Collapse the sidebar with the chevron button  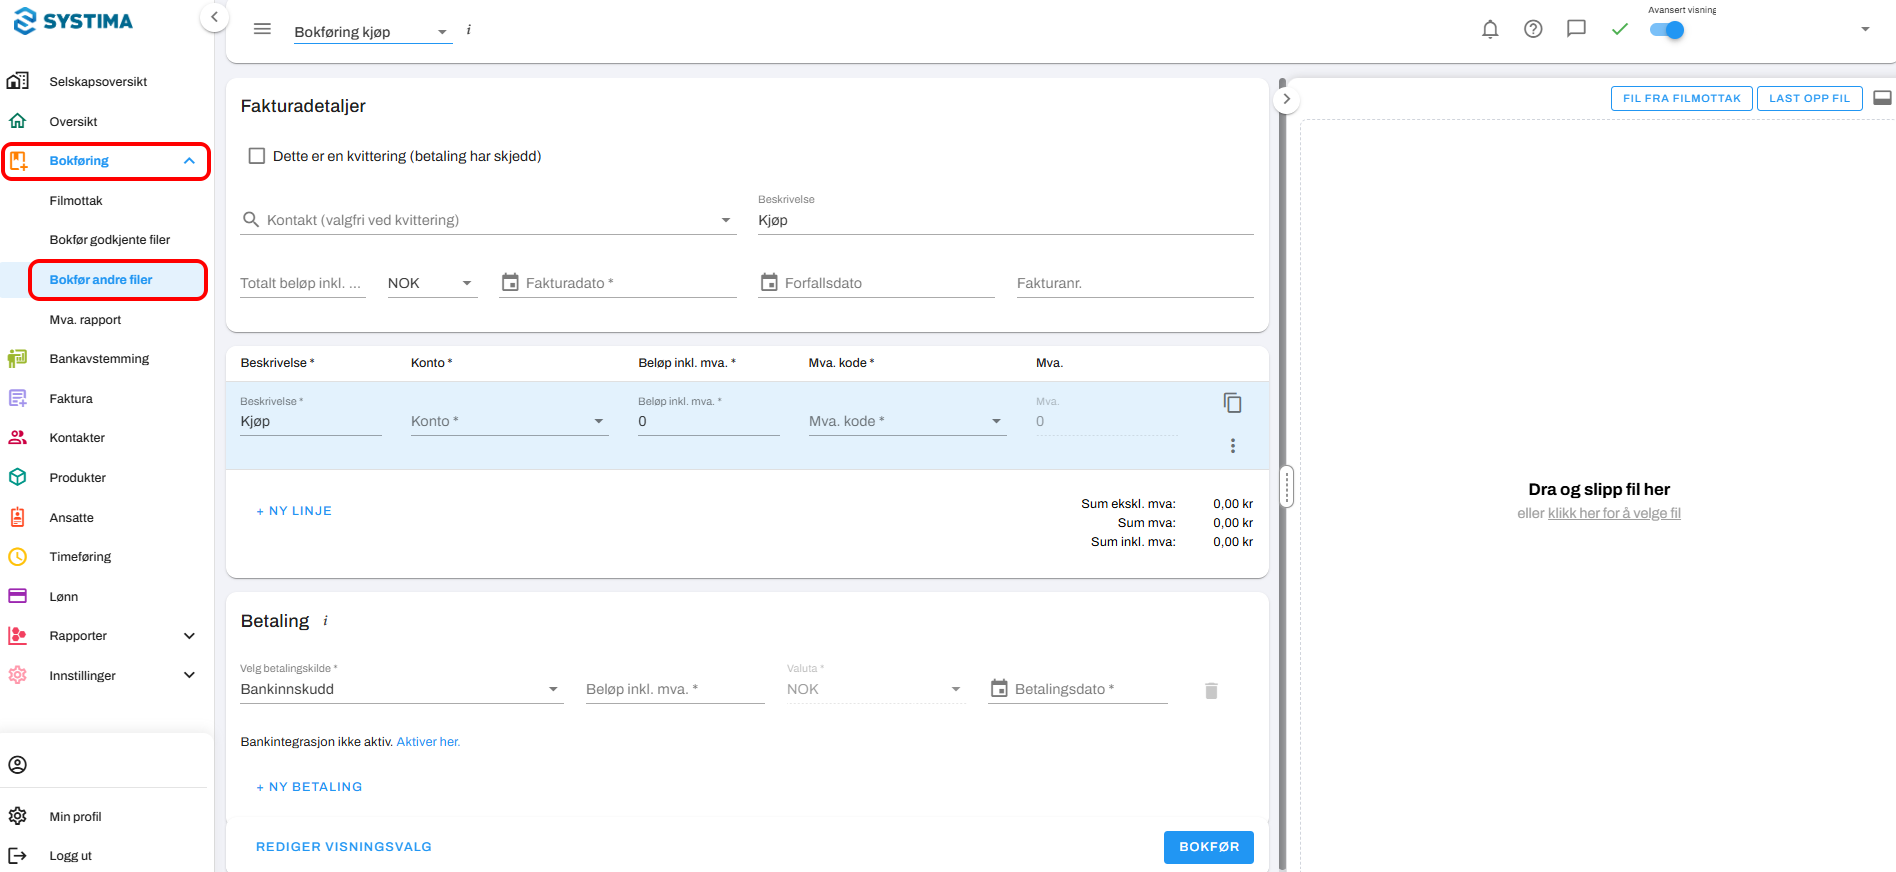(214, 17)
